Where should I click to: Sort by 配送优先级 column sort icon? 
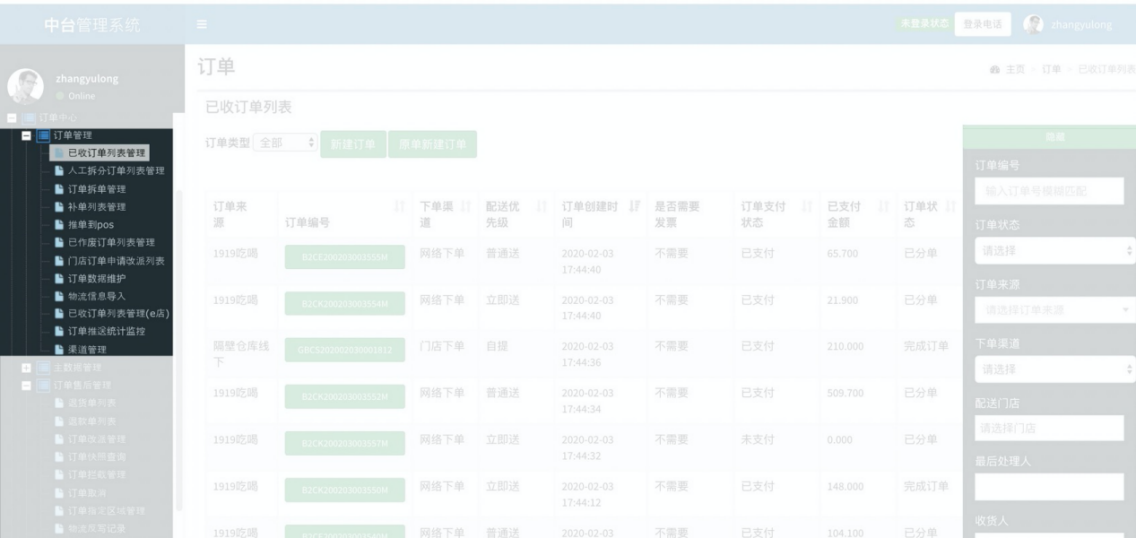540,207
